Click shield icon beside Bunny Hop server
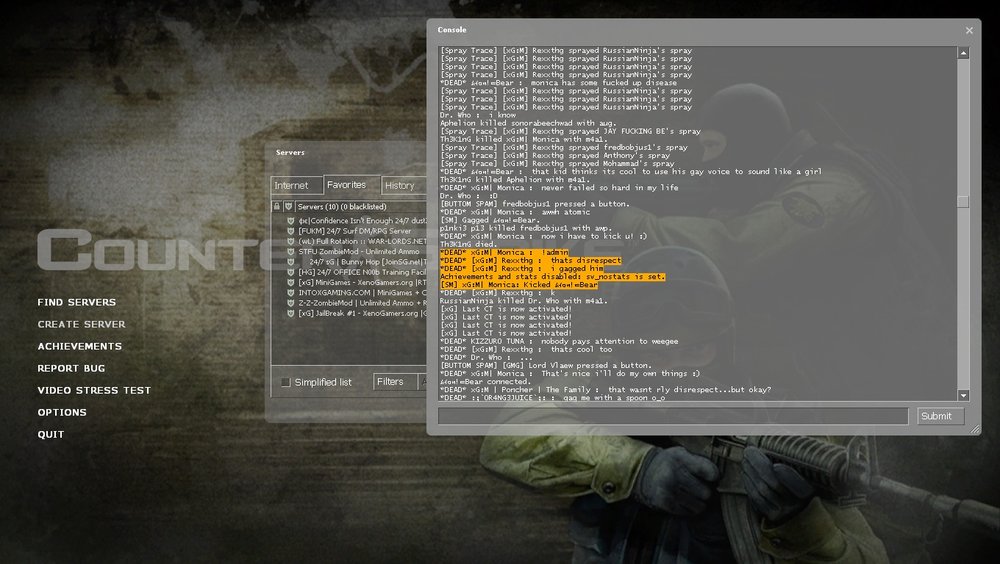The height and width of the screenshot is (564, 1000). [290, 262]
